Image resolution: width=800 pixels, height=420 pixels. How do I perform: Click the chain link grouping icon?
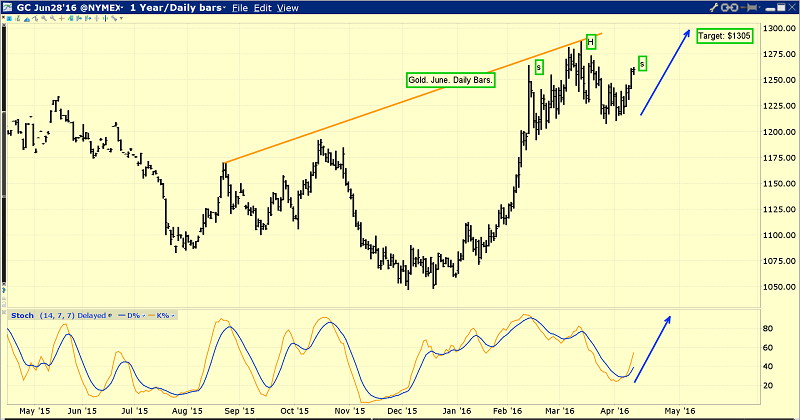coord(731,8)
